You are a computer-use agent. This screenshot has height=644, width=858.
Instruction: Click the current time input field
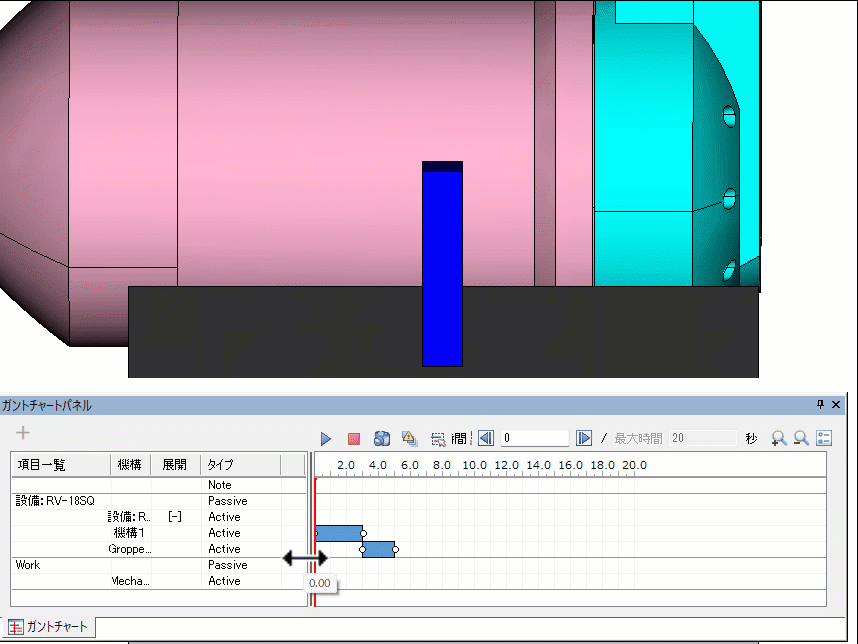coord(535,439)
